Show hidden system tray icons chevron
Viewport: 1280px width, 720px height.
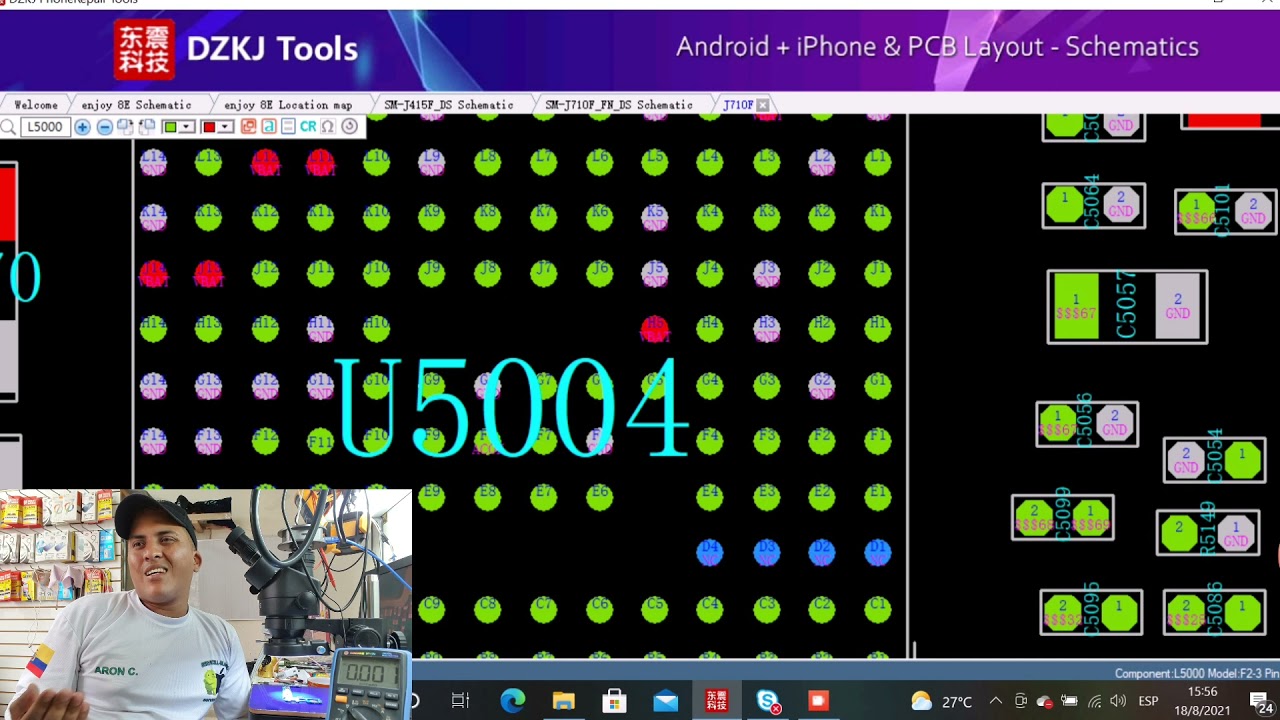(x=995, y=701)
